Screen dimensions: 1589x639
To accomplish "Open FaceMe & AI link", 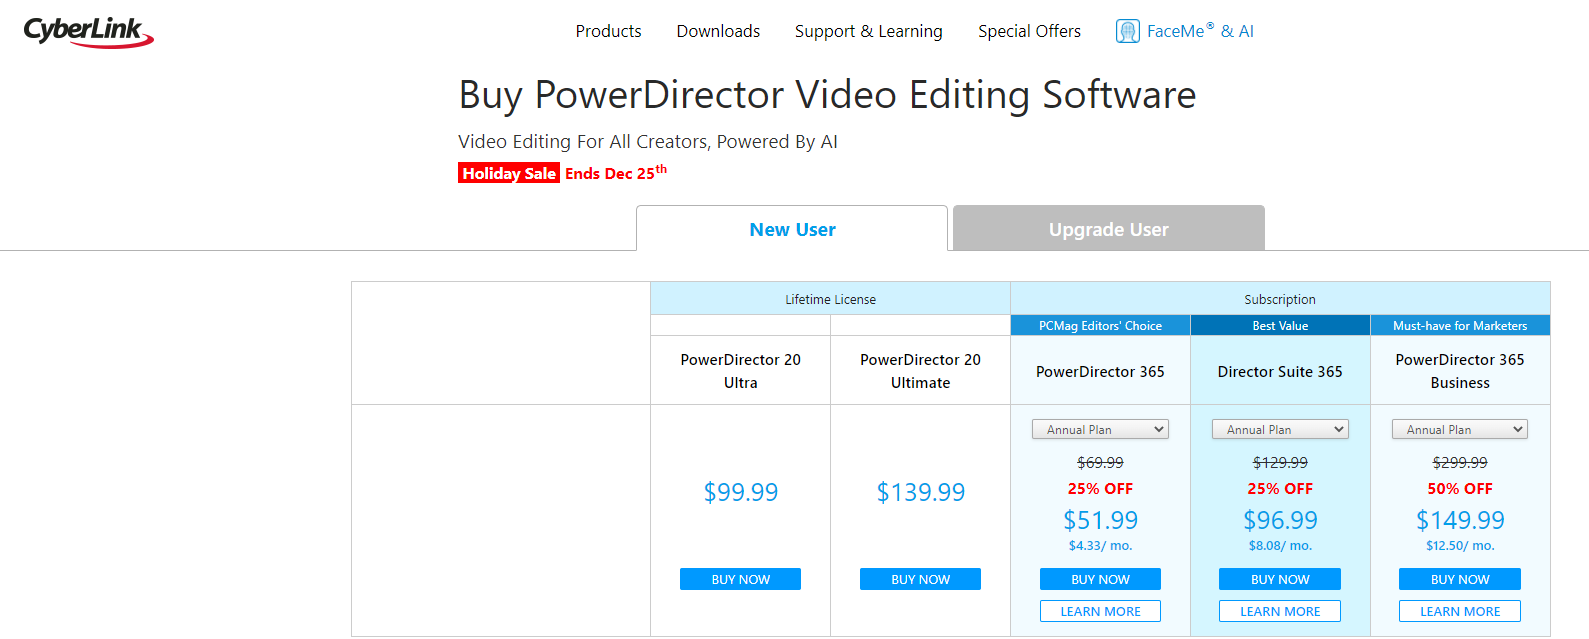I will (1200, 31).
